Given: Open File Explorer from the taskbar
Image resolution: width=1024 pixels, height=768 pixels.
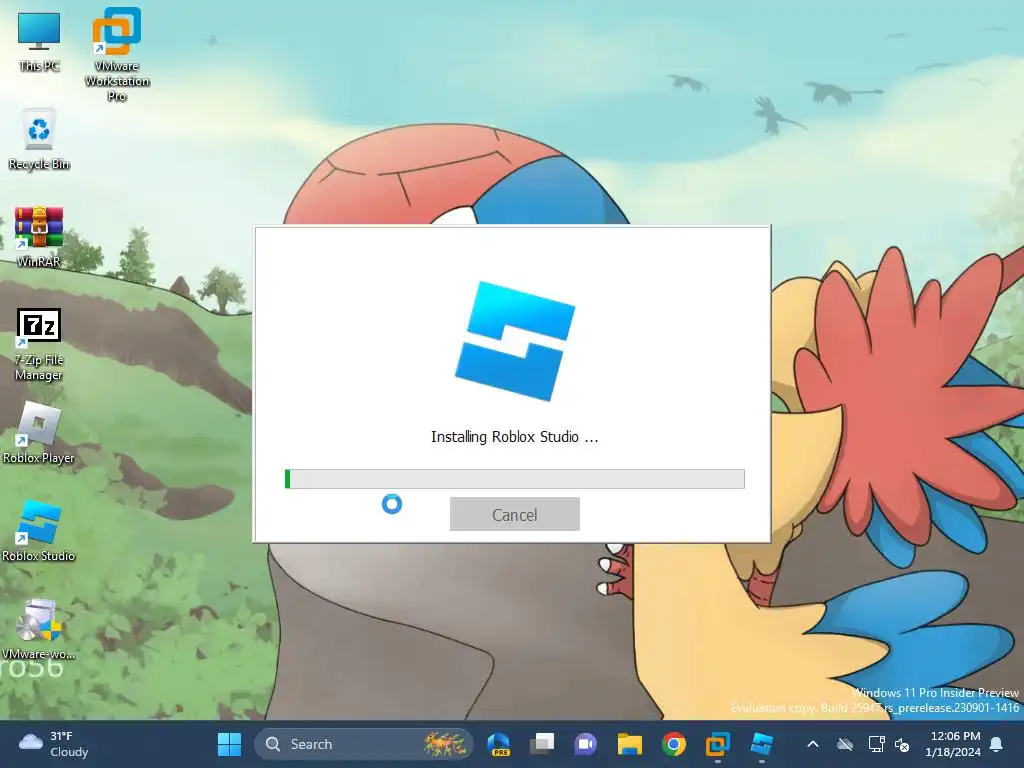Looking at the screenshot, I should [630, 744].
